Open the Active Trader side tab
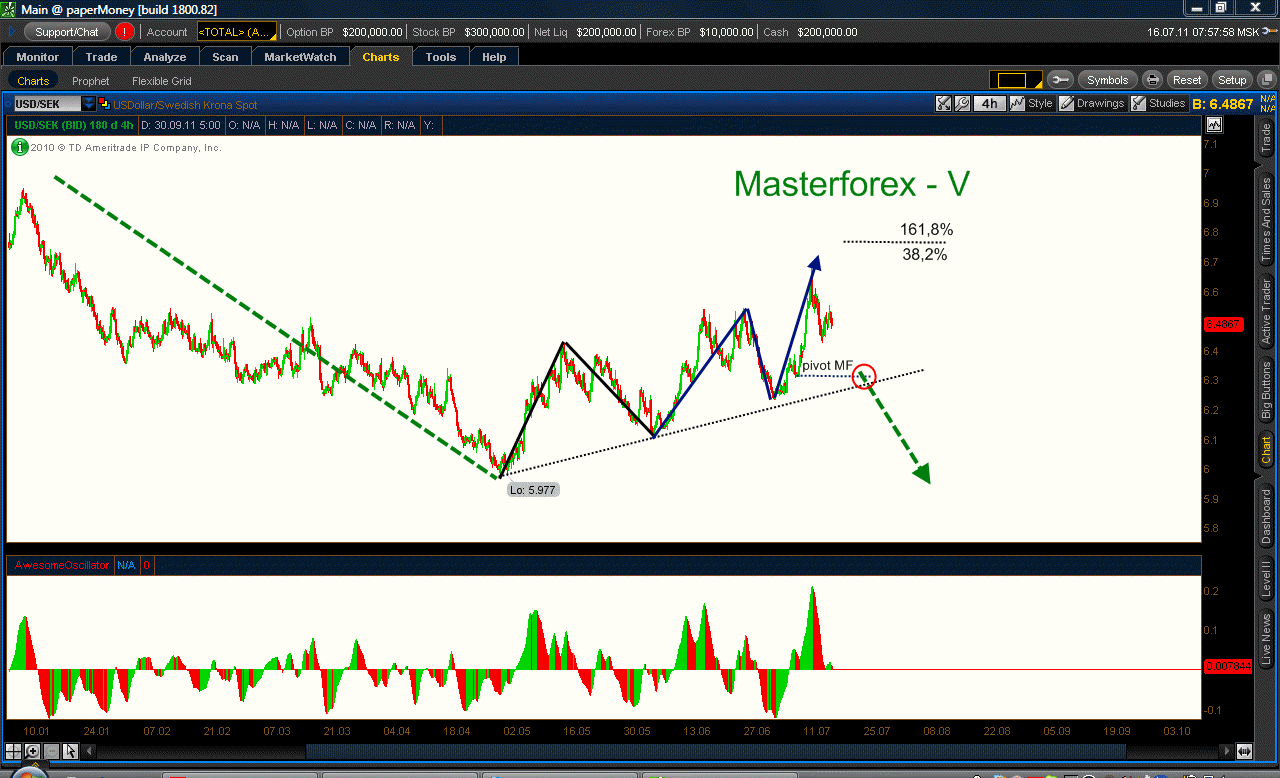 coord(1266,311)
